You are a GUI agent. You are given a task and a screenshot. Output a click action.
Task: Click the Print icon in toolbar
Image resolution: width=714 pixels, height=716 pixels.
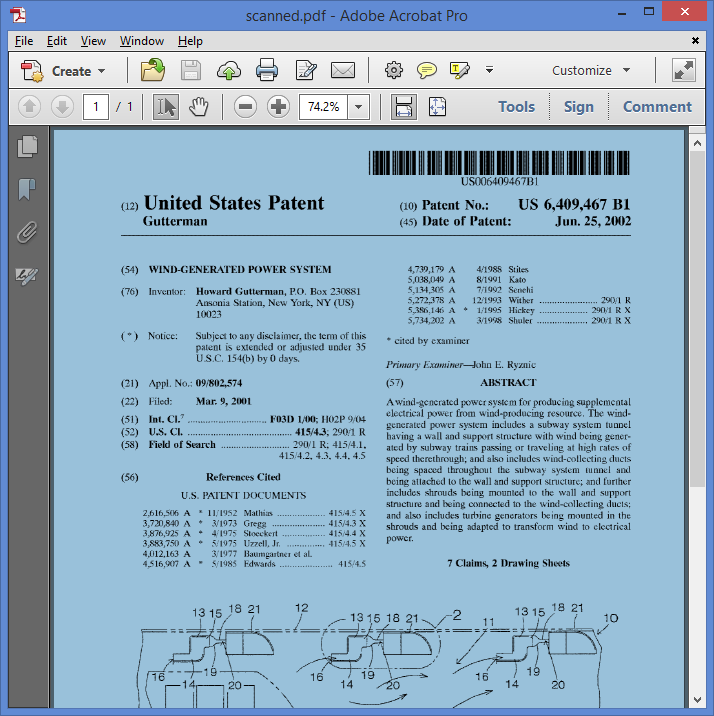coord(267,71)
